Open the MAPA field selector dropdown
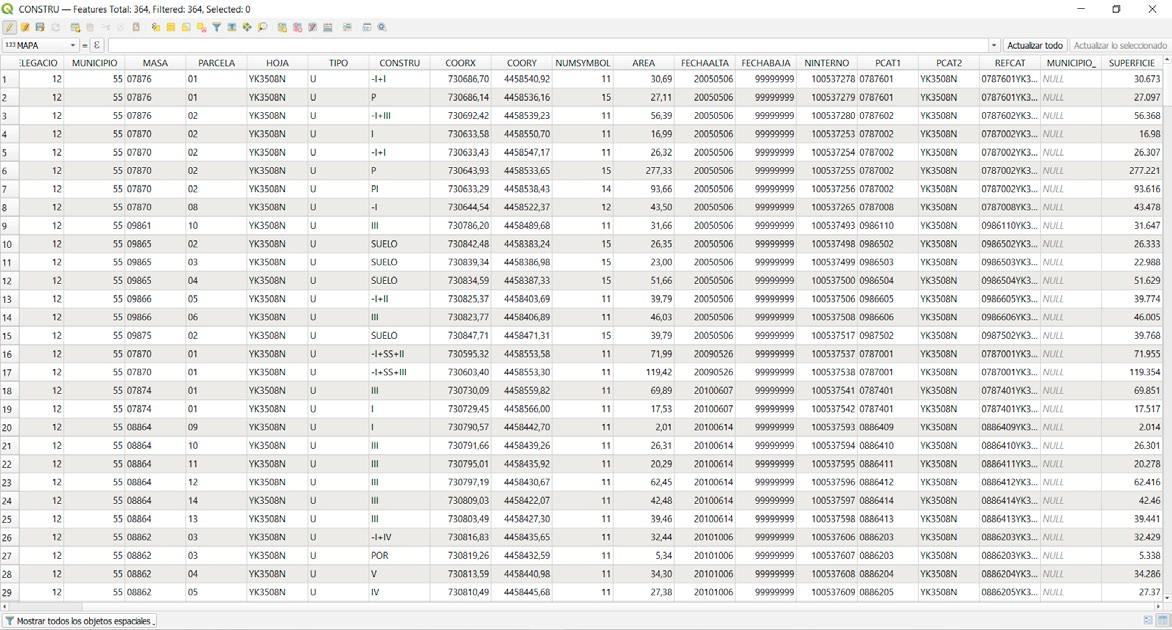The image size is (1172, 630). point(40,46)
